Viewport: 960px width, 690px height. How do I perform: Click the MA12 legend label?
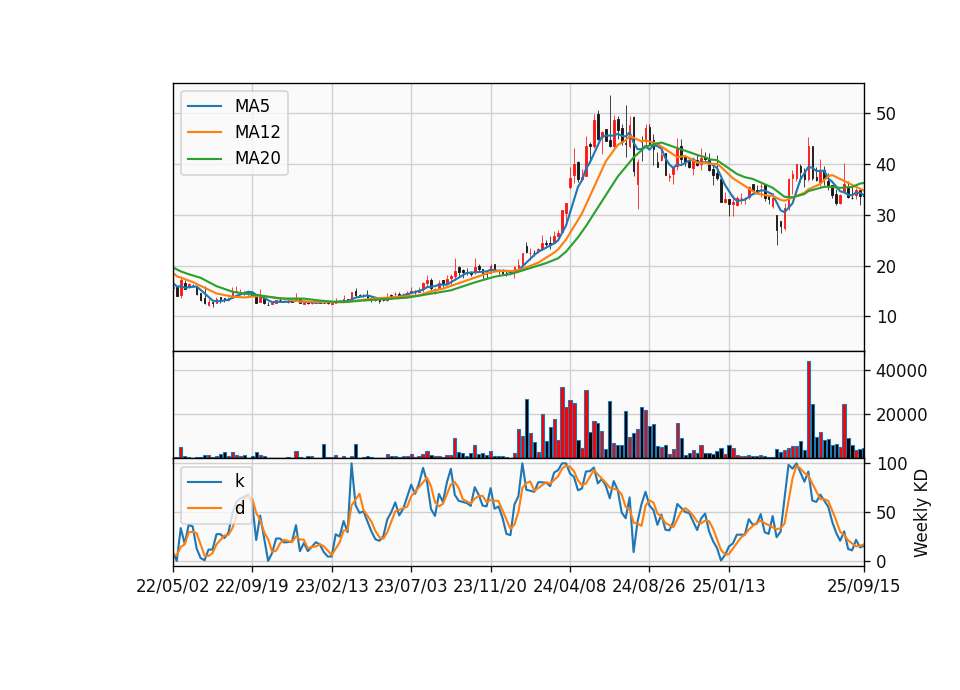[257, 132]
